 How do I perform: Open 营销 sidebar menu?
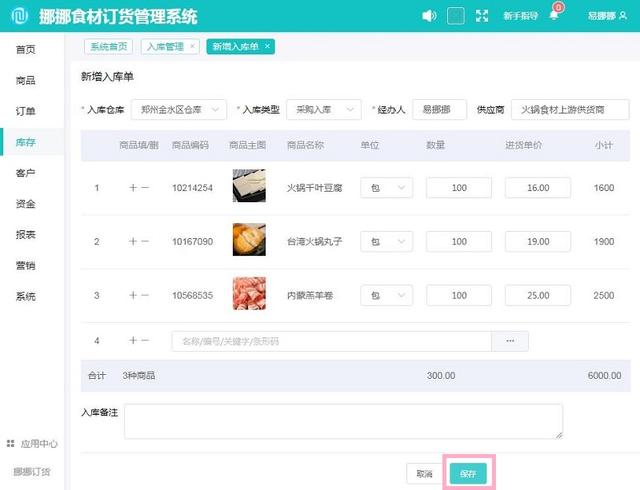point(26,266)
